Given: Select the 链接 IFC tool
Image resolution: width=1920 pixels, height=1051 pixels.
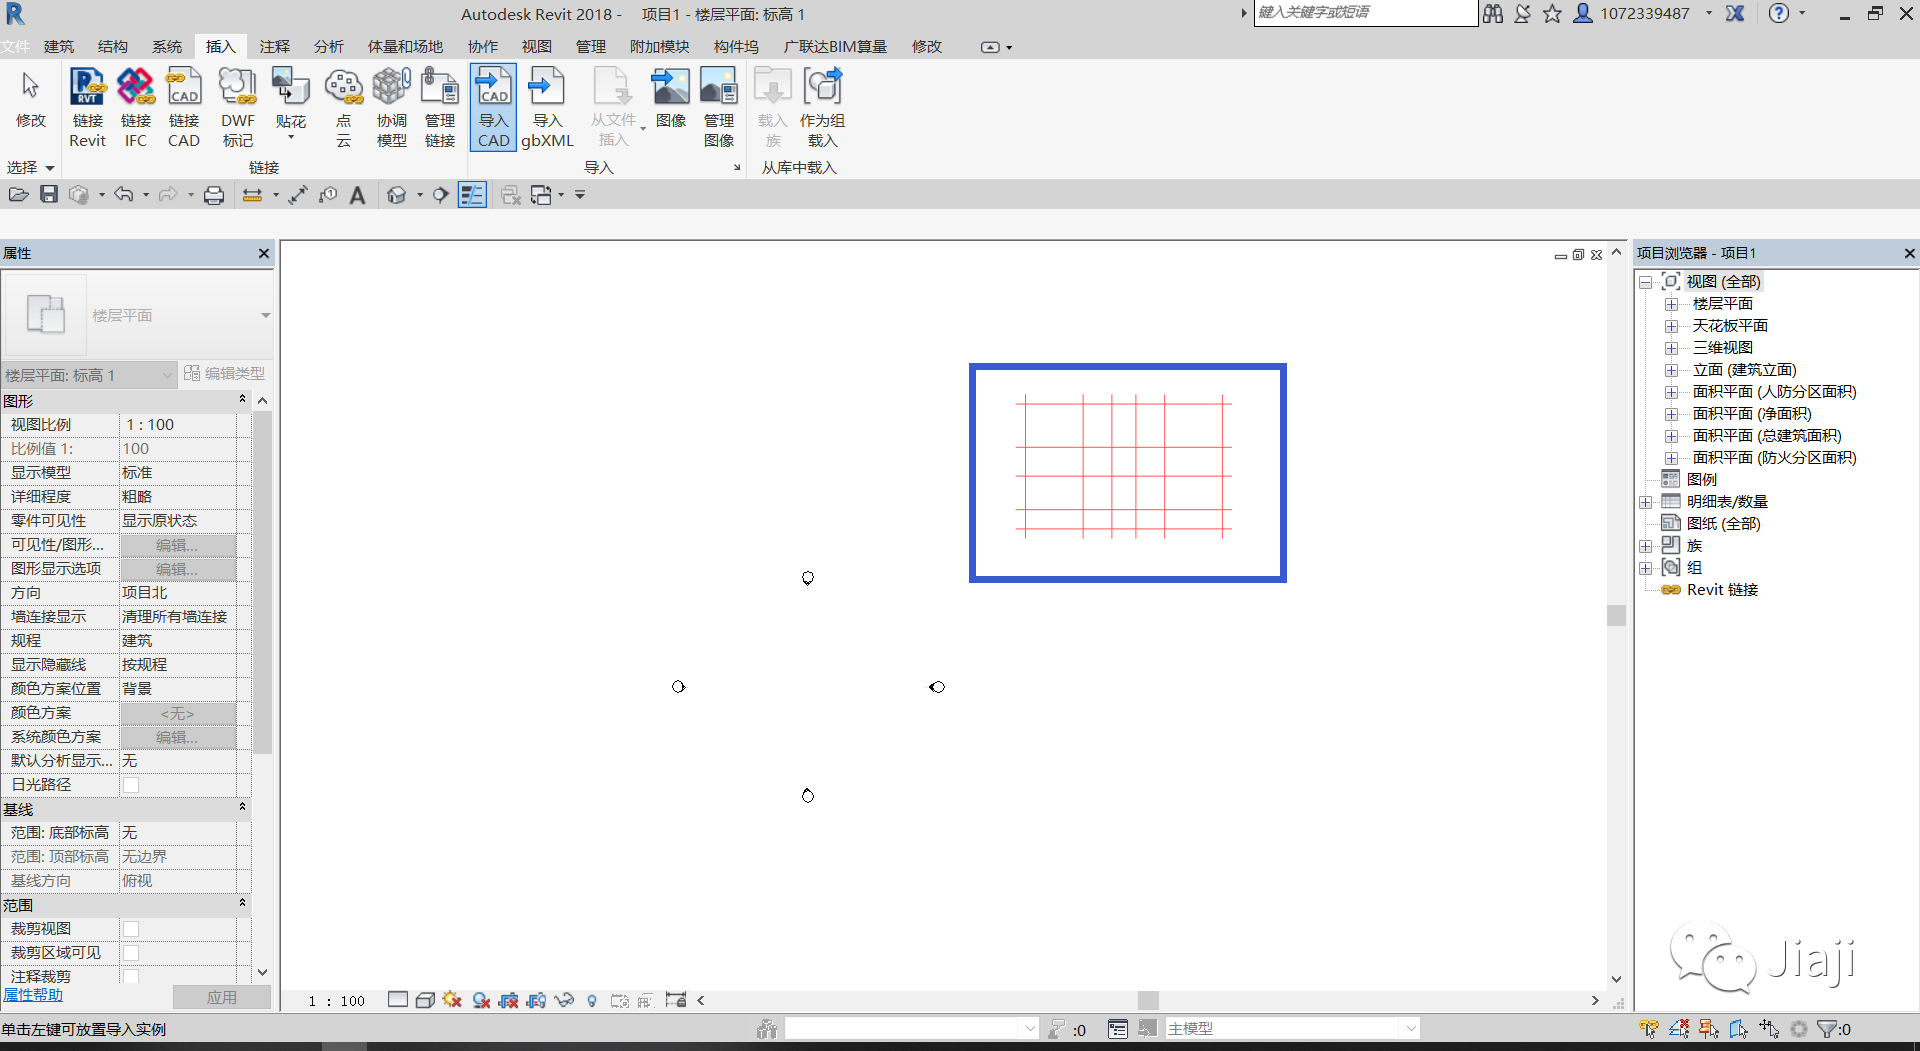Looking at the screenshot, I should [x=136, y=108].
